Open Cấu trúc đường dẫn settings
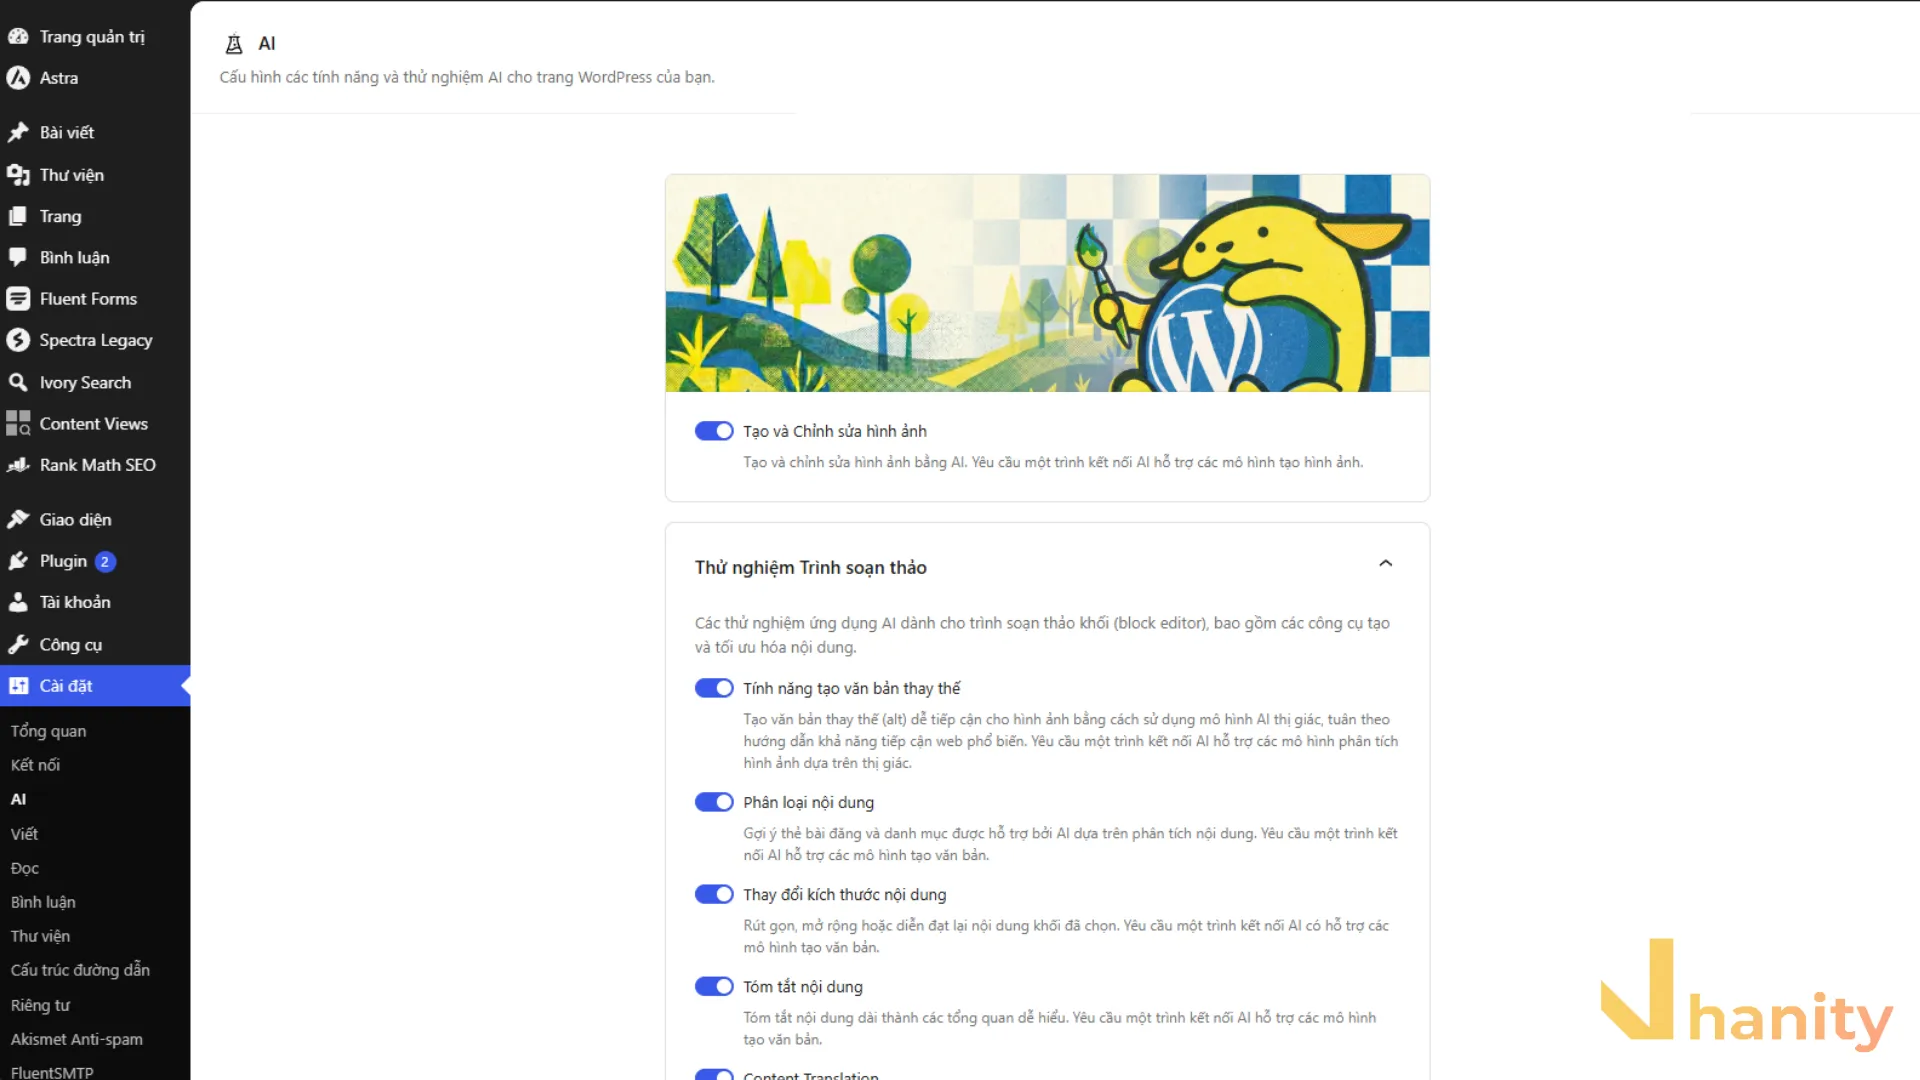The height and width of the screenshot is (1080, 1920). coord(80,970)
